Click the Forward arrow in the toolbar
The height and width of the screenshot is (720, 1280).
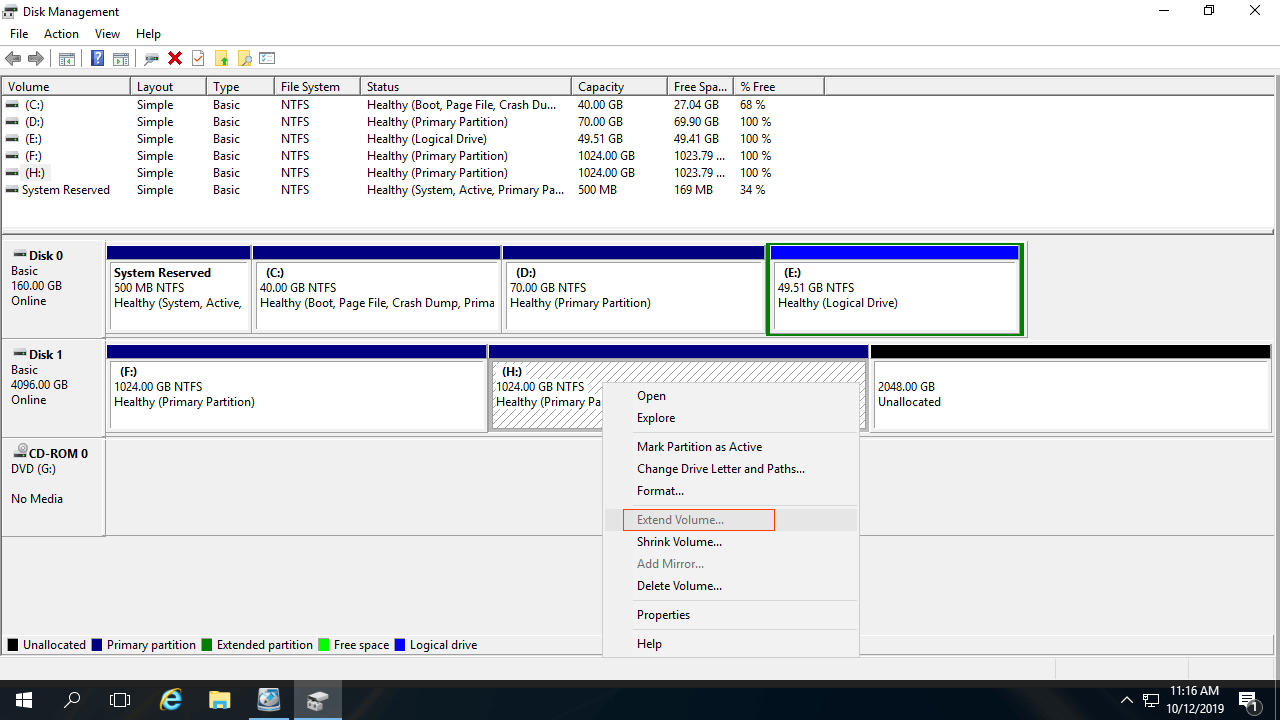(36, 59)
